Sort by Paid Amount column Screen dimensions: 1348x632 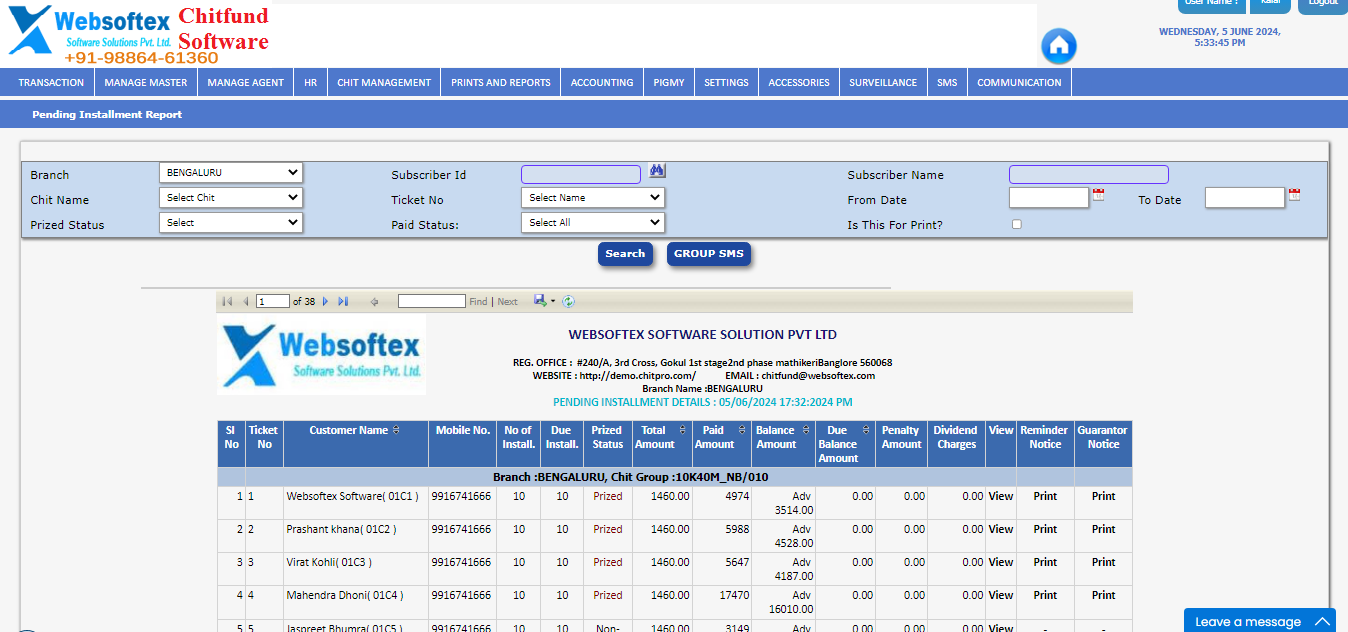[743, 430]
